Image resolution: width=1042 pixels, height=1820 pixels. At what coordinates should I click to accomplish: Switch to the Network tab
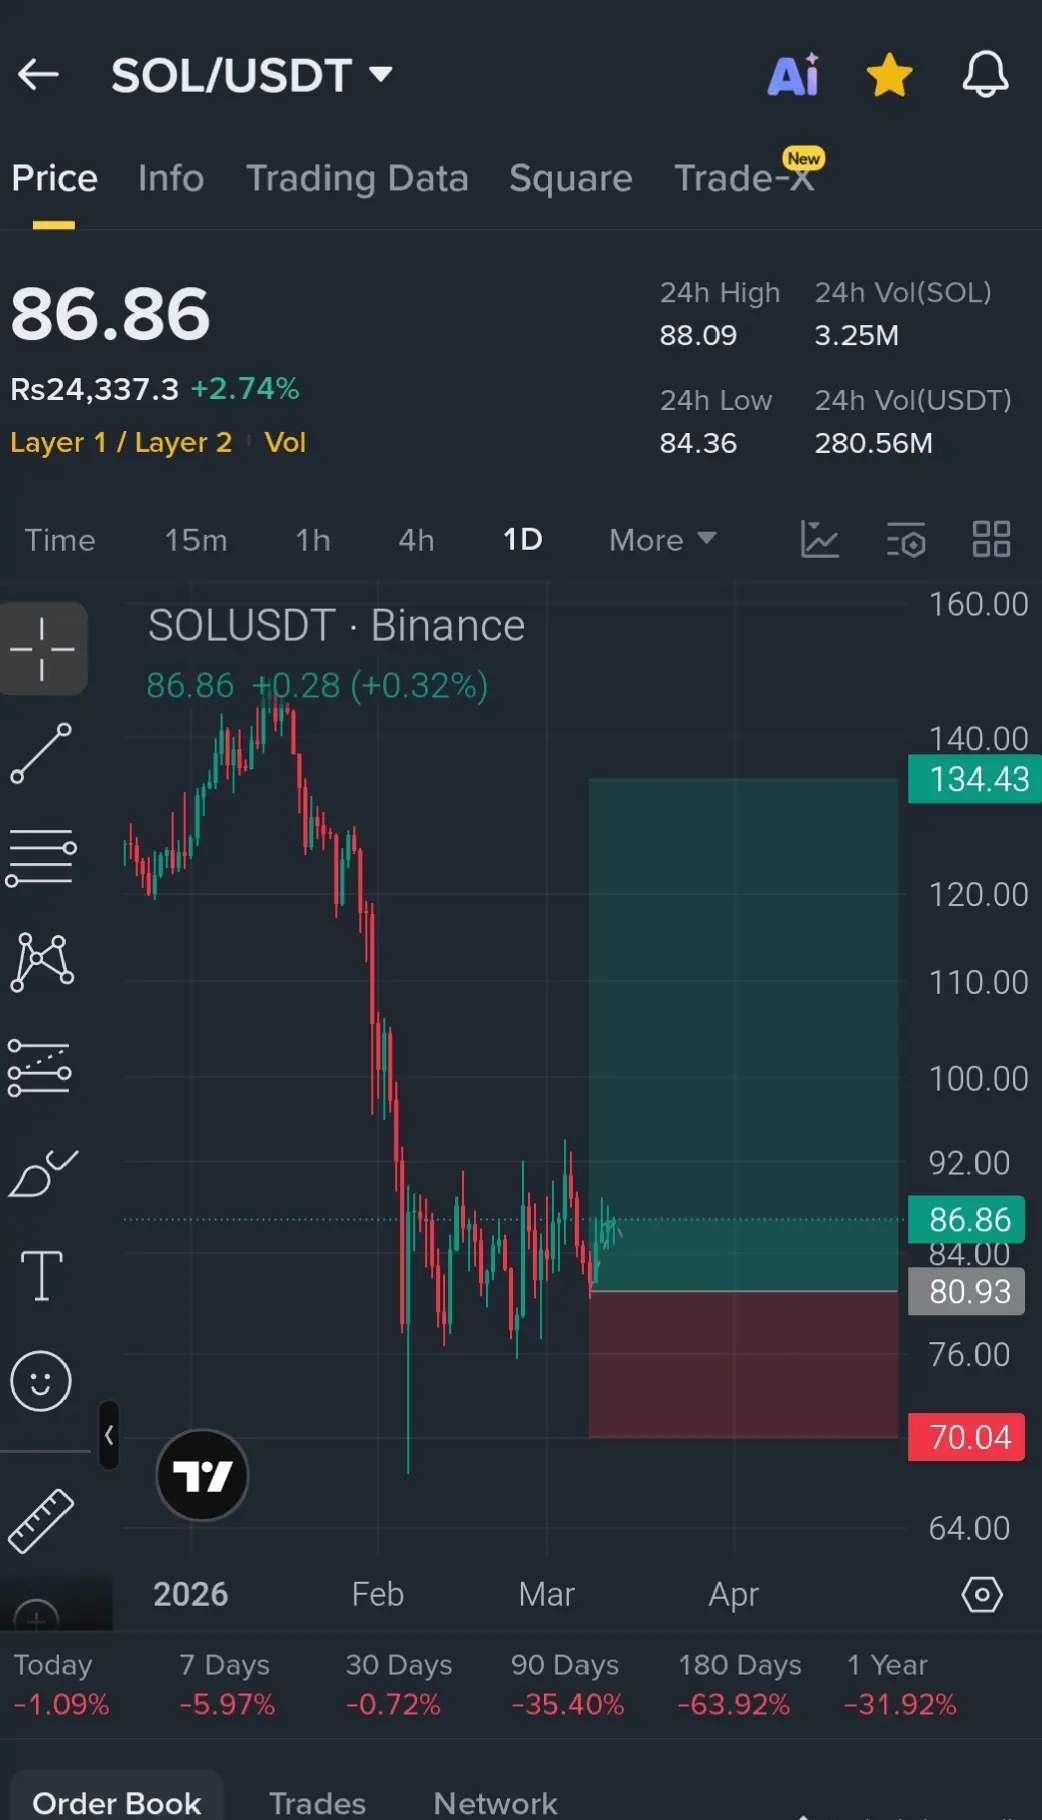495,1802
